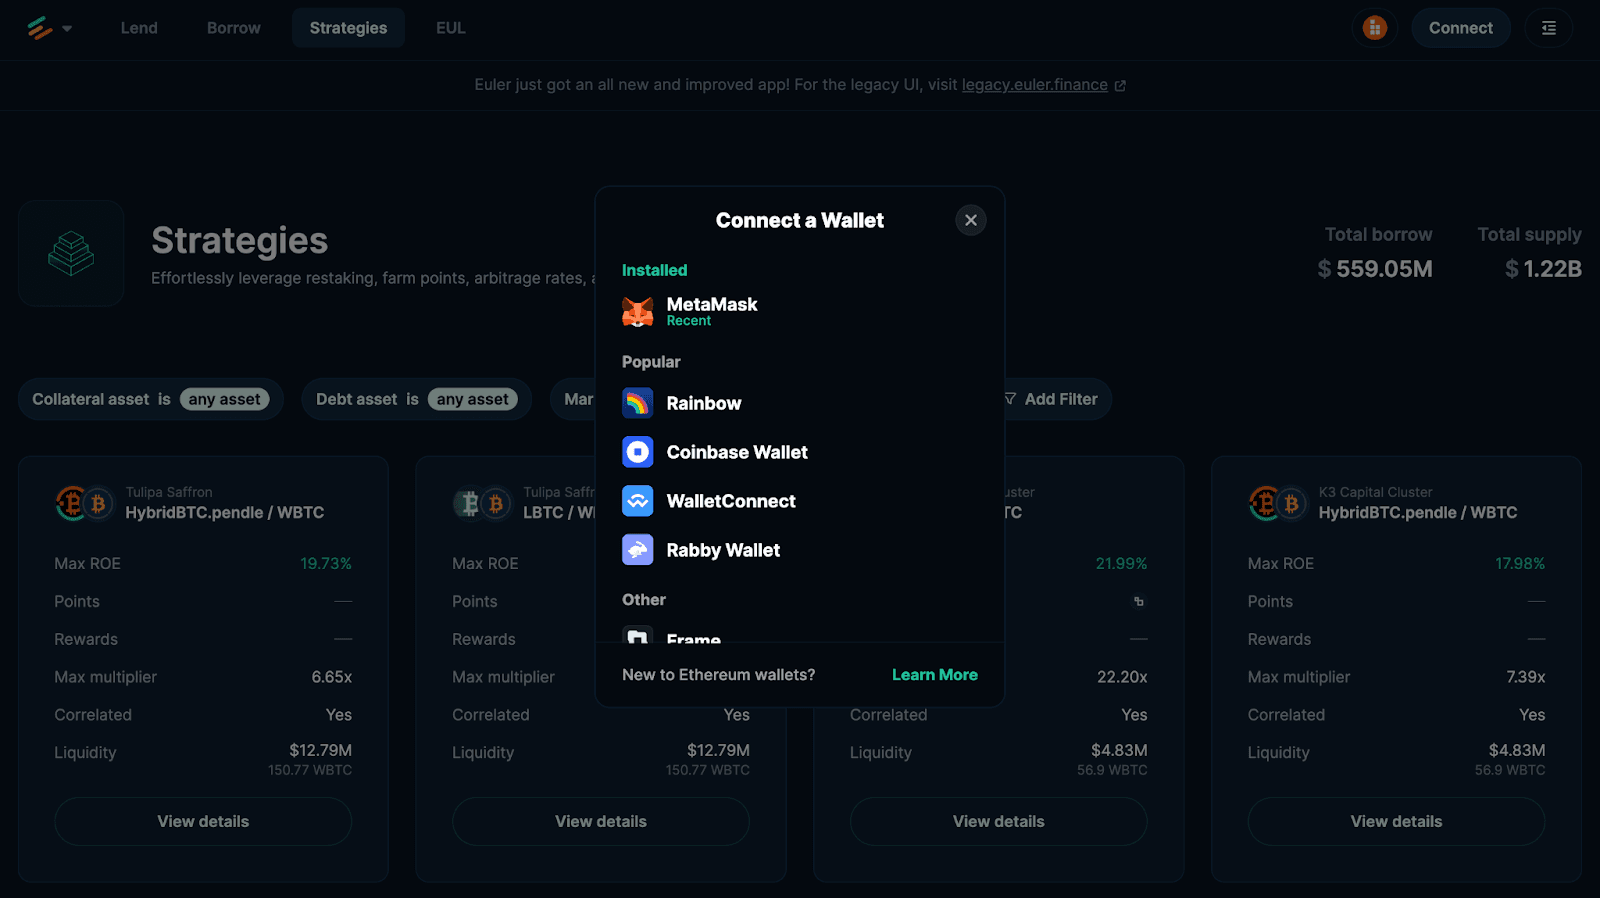Click the WalletConnect logo icon
This screenshot has height=898, width=1600.
(637, 501)
